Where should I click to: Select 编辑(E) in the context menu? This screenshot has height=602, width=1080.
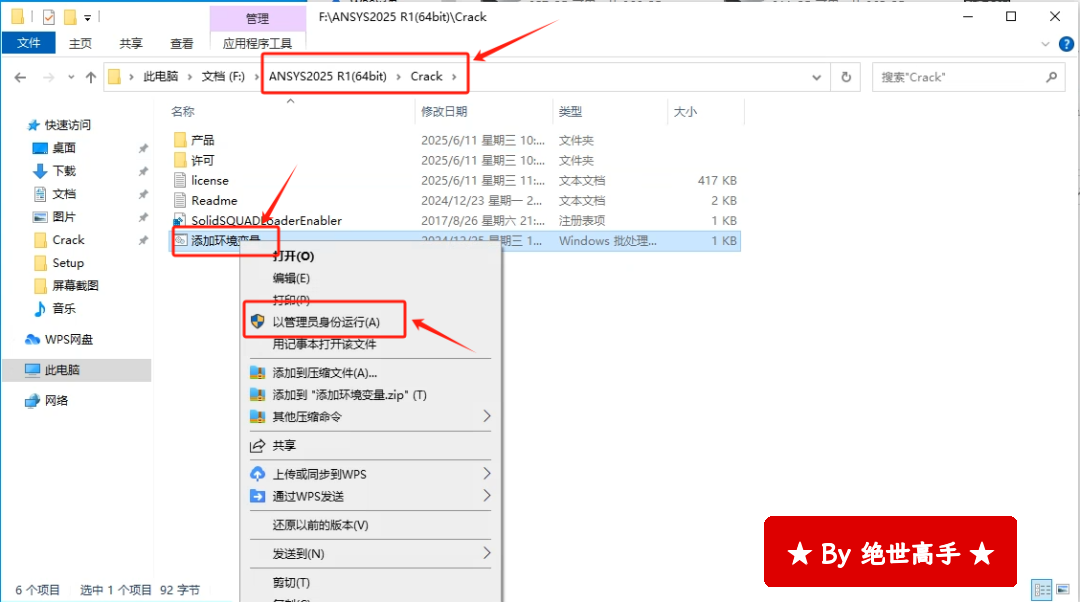pyautogui.click(x=291, y=278)
